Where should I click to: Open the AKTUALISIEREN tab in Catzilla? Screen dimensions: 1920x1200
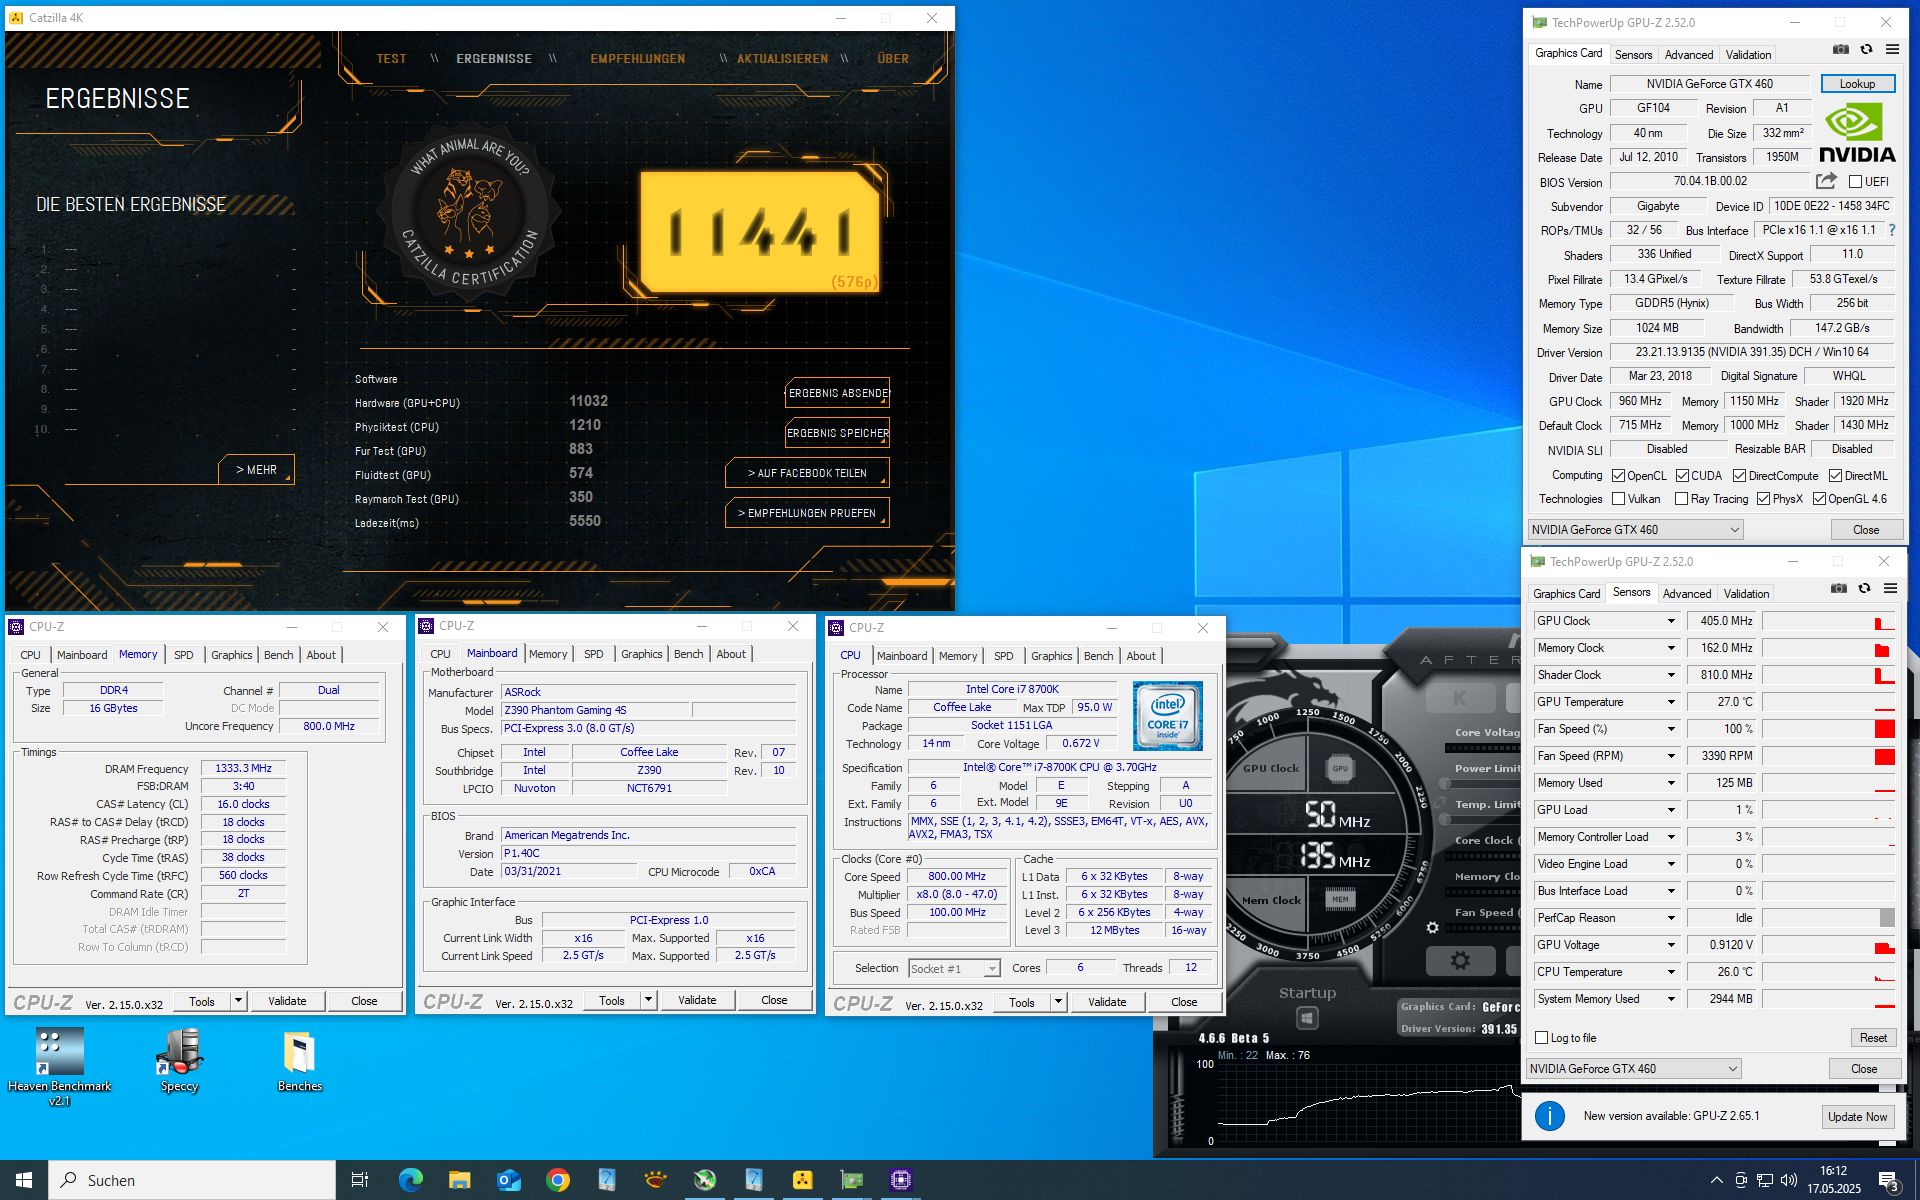pyautogui.click(x=782, y=59)
